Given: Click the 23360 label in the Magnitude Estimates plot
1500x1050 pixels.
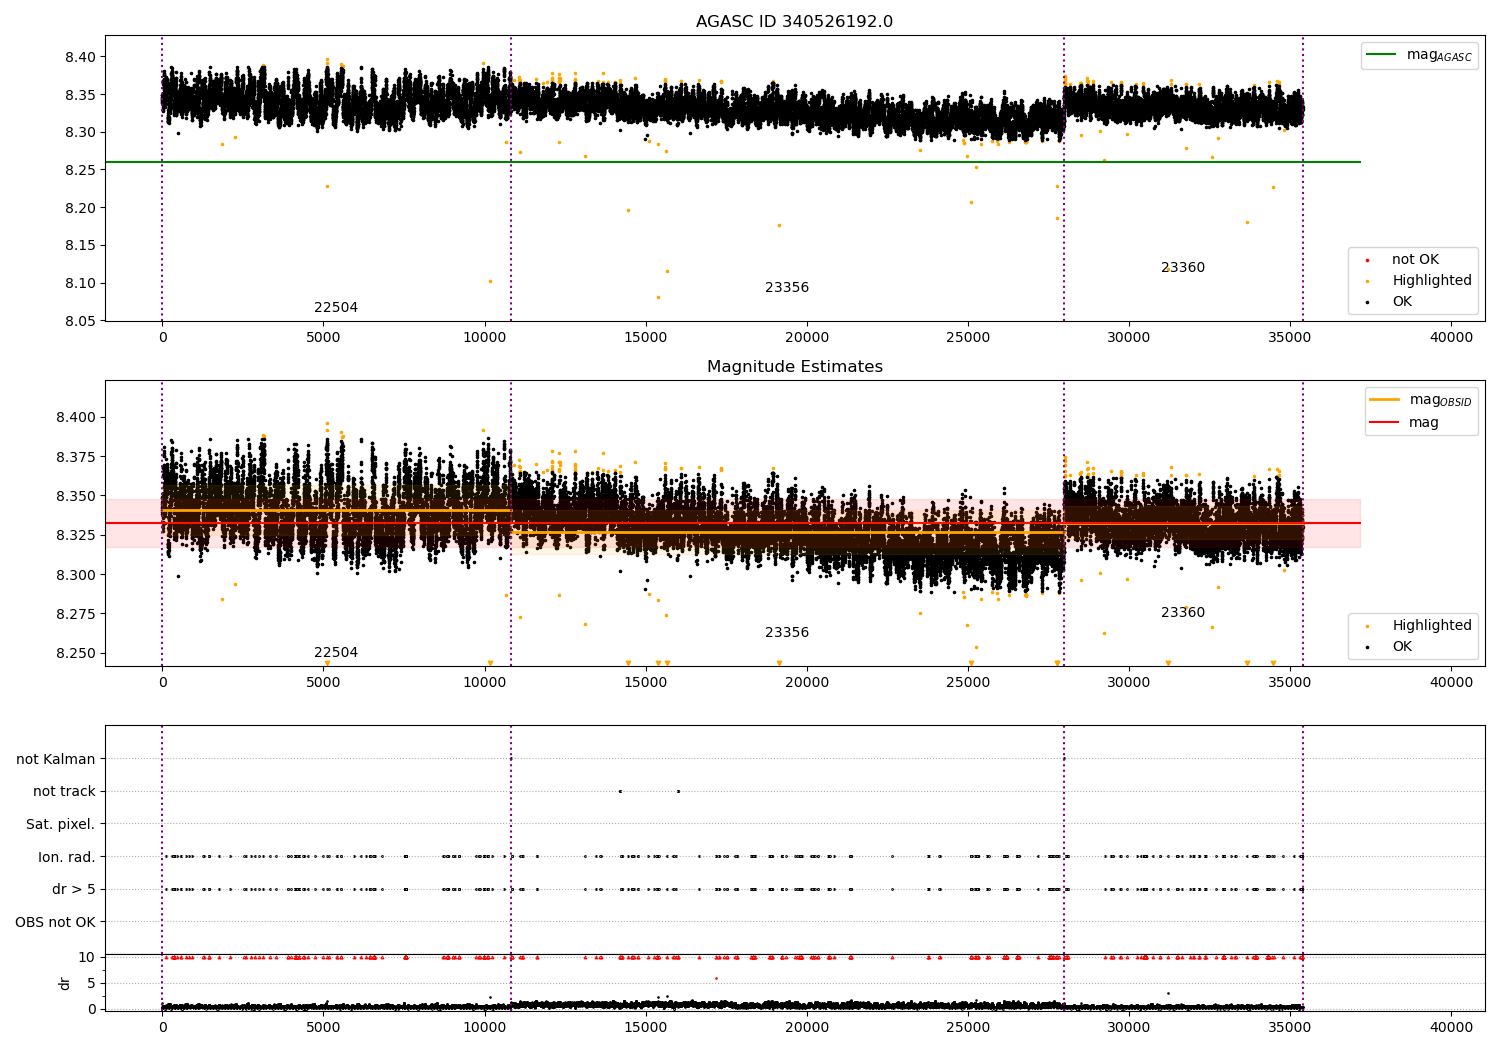Looking at the screenshot, I should coord(1183,613).
